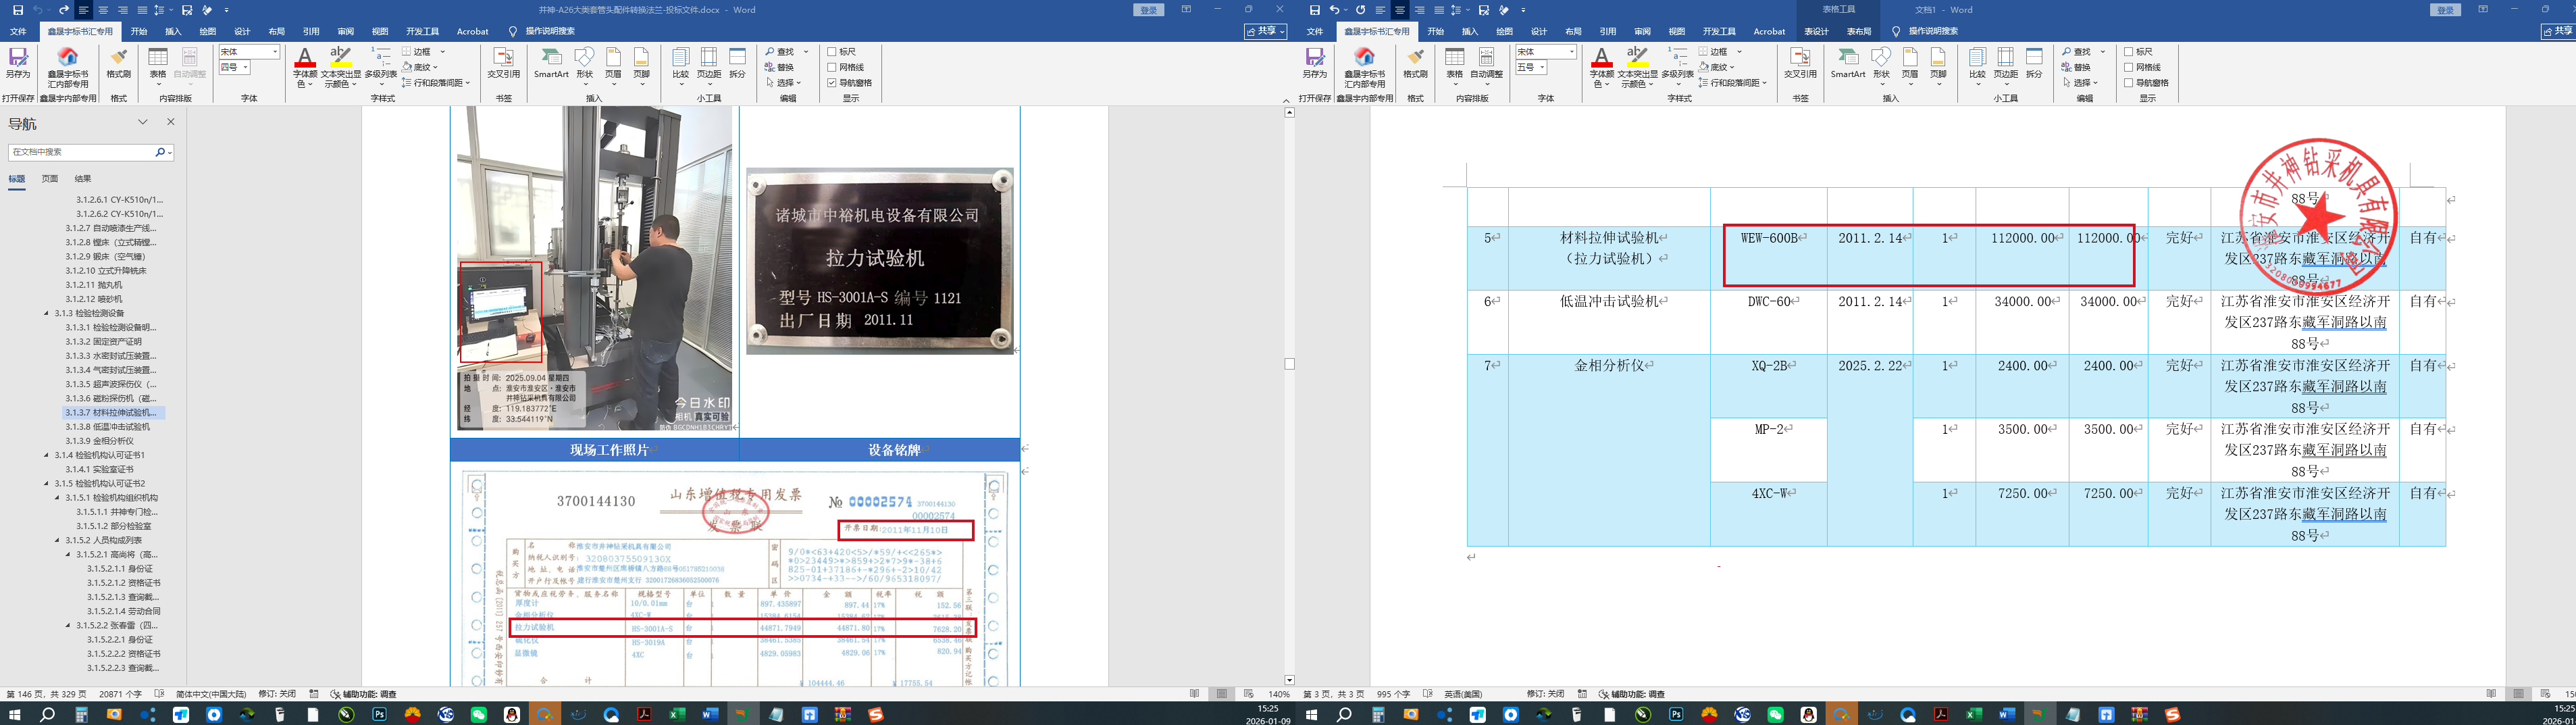Insert SmartArt in the left Word window
This screenshot has width=2576, height=725.
click(x=551, y=64)
